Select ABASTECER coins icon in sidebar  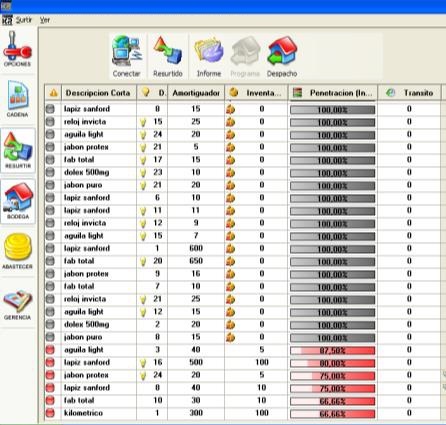[x=18, y=251]
